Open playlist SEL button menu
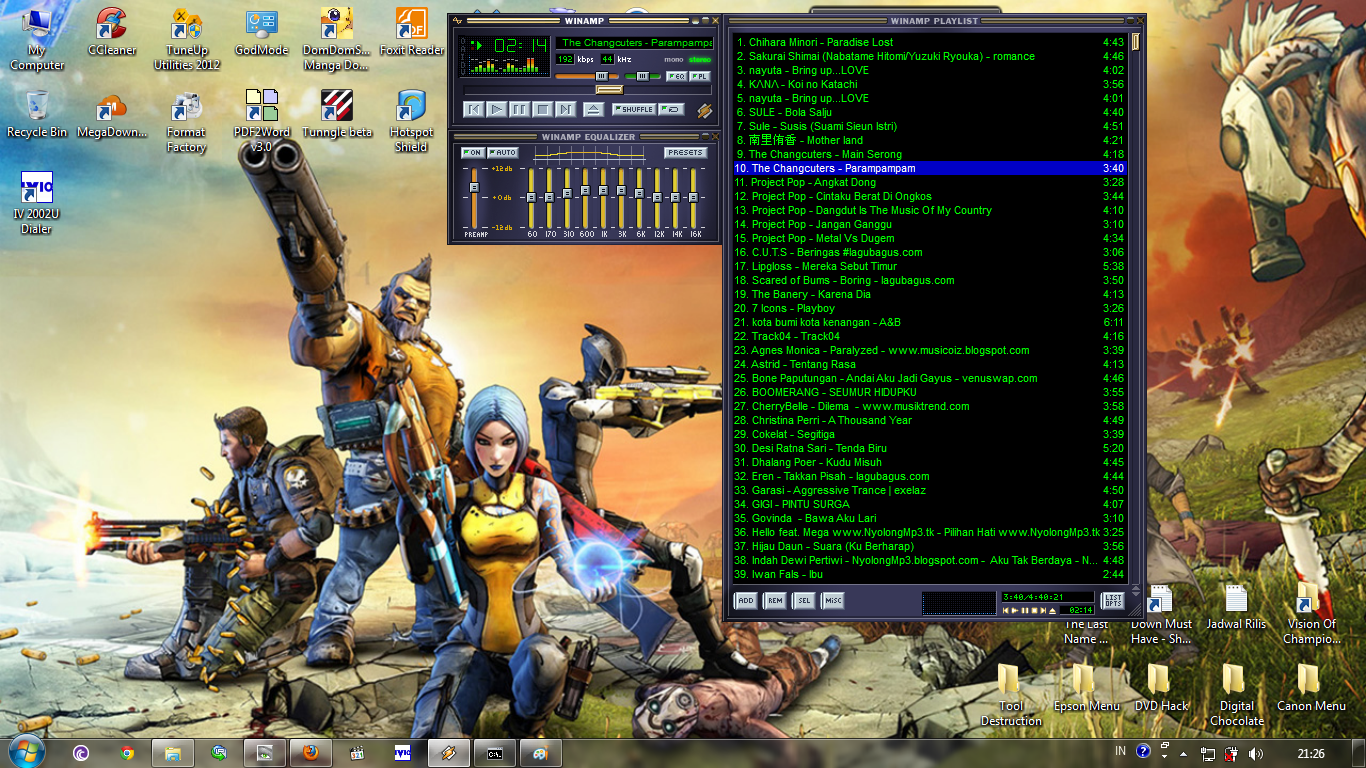 804,601
